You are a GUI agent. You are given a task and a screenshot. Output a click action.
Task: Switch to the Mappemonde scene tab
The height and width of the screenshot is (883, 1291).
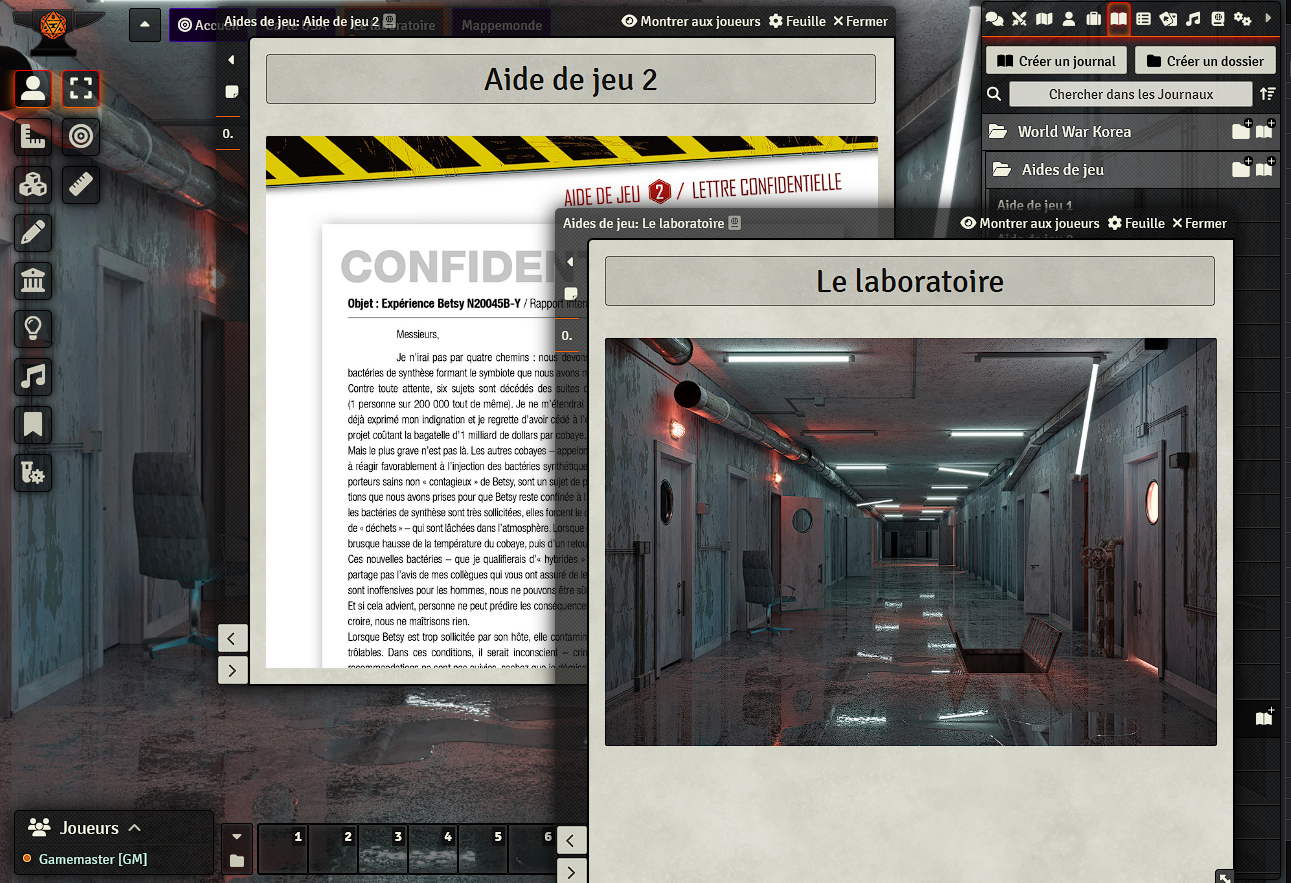[x=501, y=25]
